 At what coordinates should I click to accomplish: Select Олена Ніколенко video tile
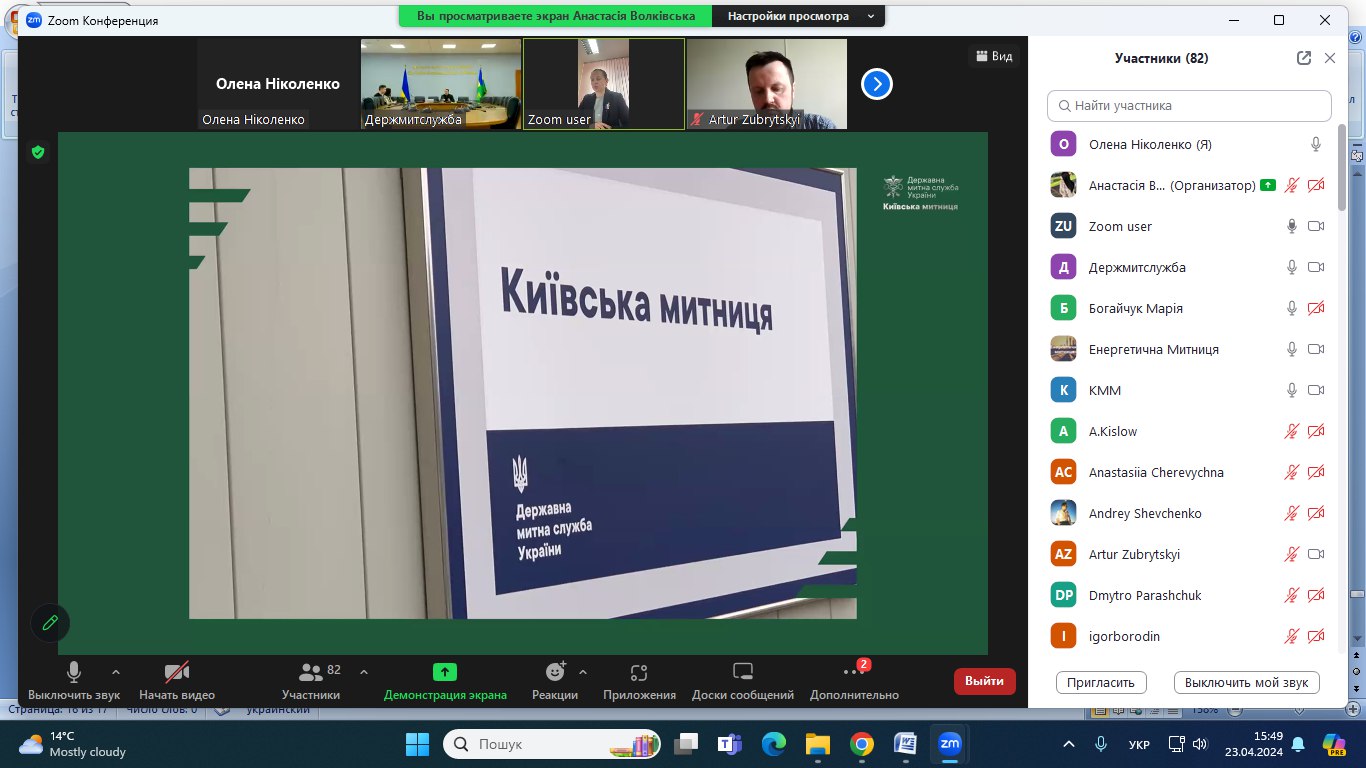pyautogui.click(x=278, y=84)
